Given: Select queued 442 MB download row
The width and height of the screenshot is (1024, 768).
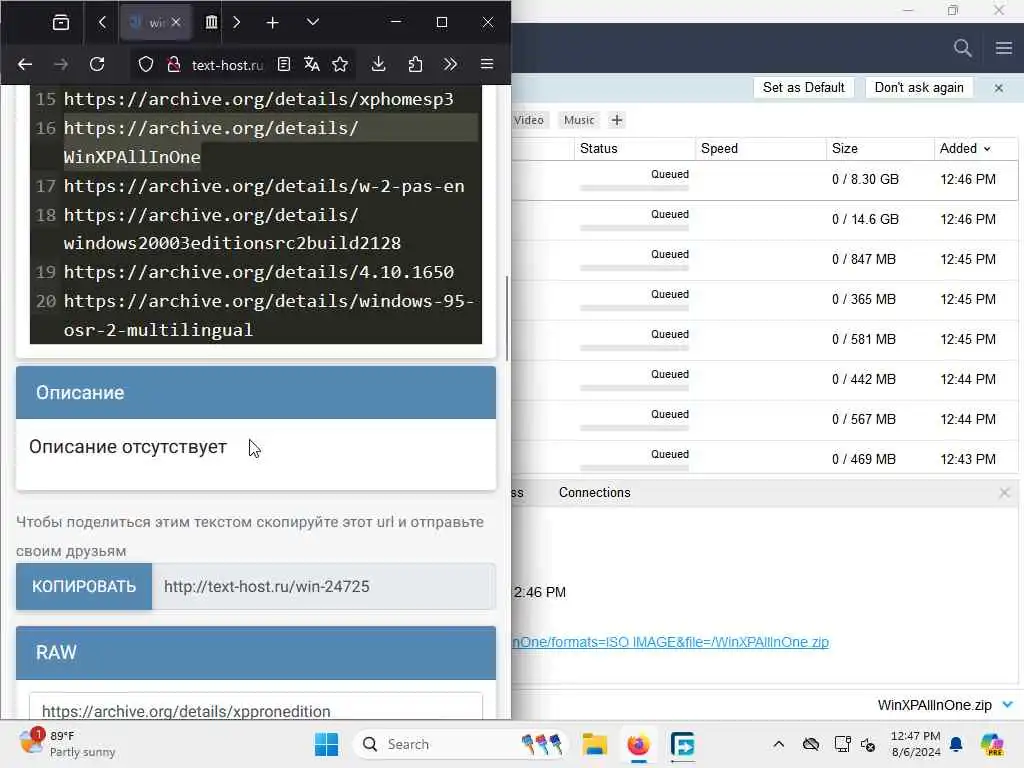Looking at the screenshot, I should point(765,379).
